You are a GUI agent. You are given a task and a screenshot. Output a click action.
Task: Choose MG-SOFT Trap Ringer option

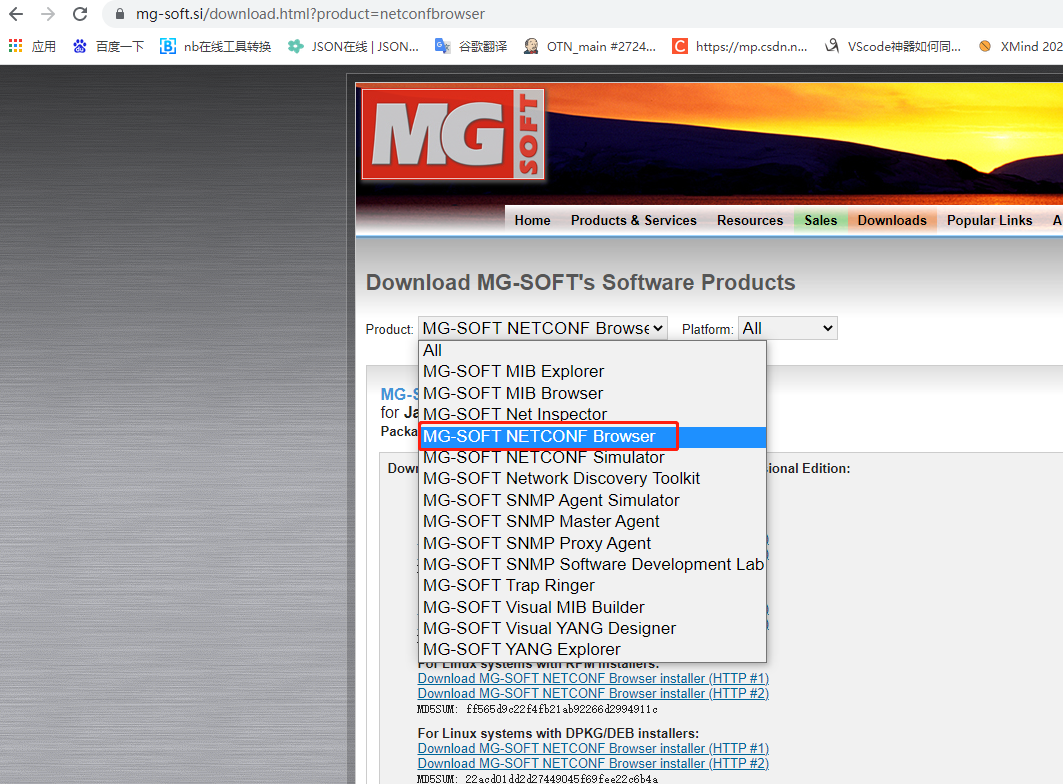coord(593,586)
